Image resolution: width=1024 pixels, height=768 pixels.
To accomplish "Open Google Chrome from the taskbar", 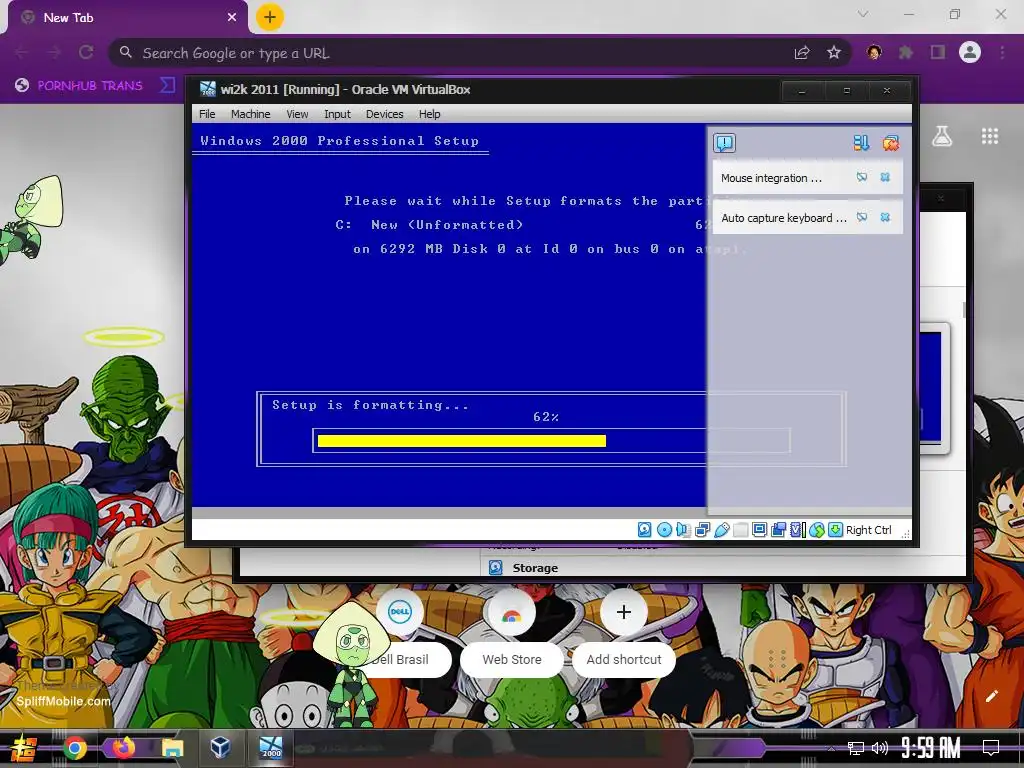I will (75, 747).
